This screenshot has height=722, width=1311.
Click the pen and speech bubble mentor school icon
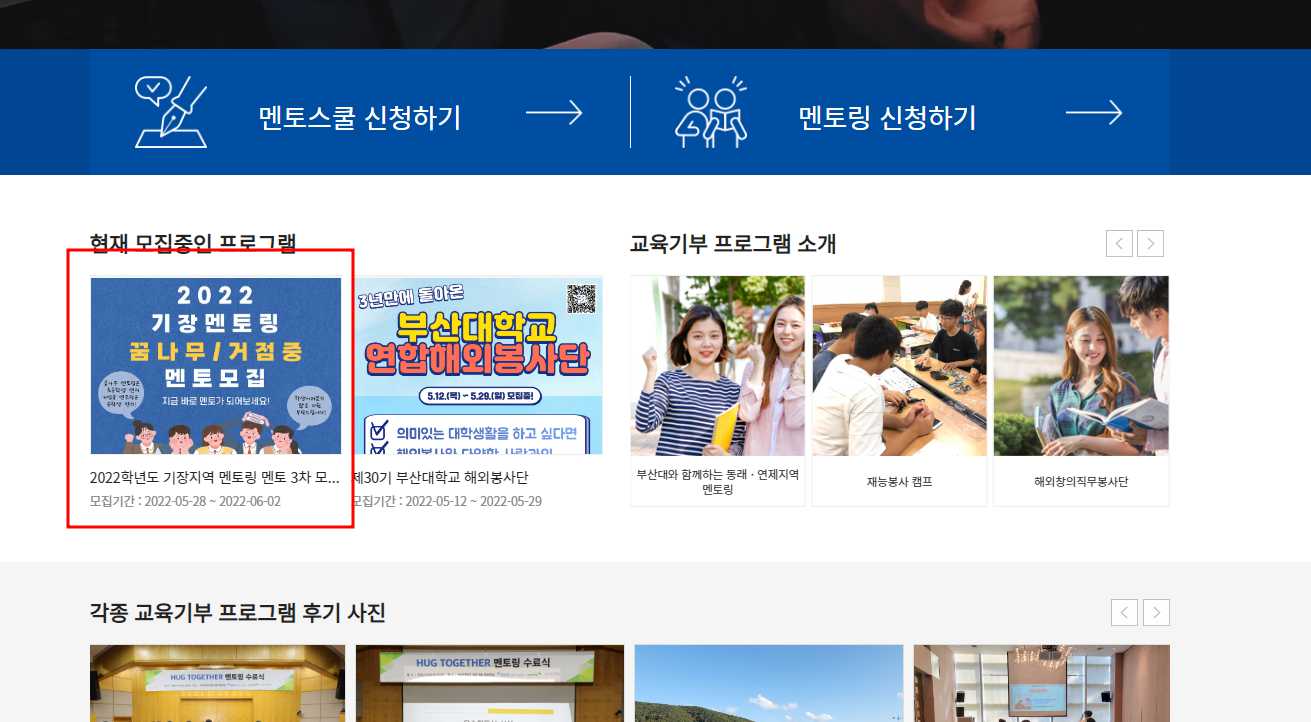point(171,112)
